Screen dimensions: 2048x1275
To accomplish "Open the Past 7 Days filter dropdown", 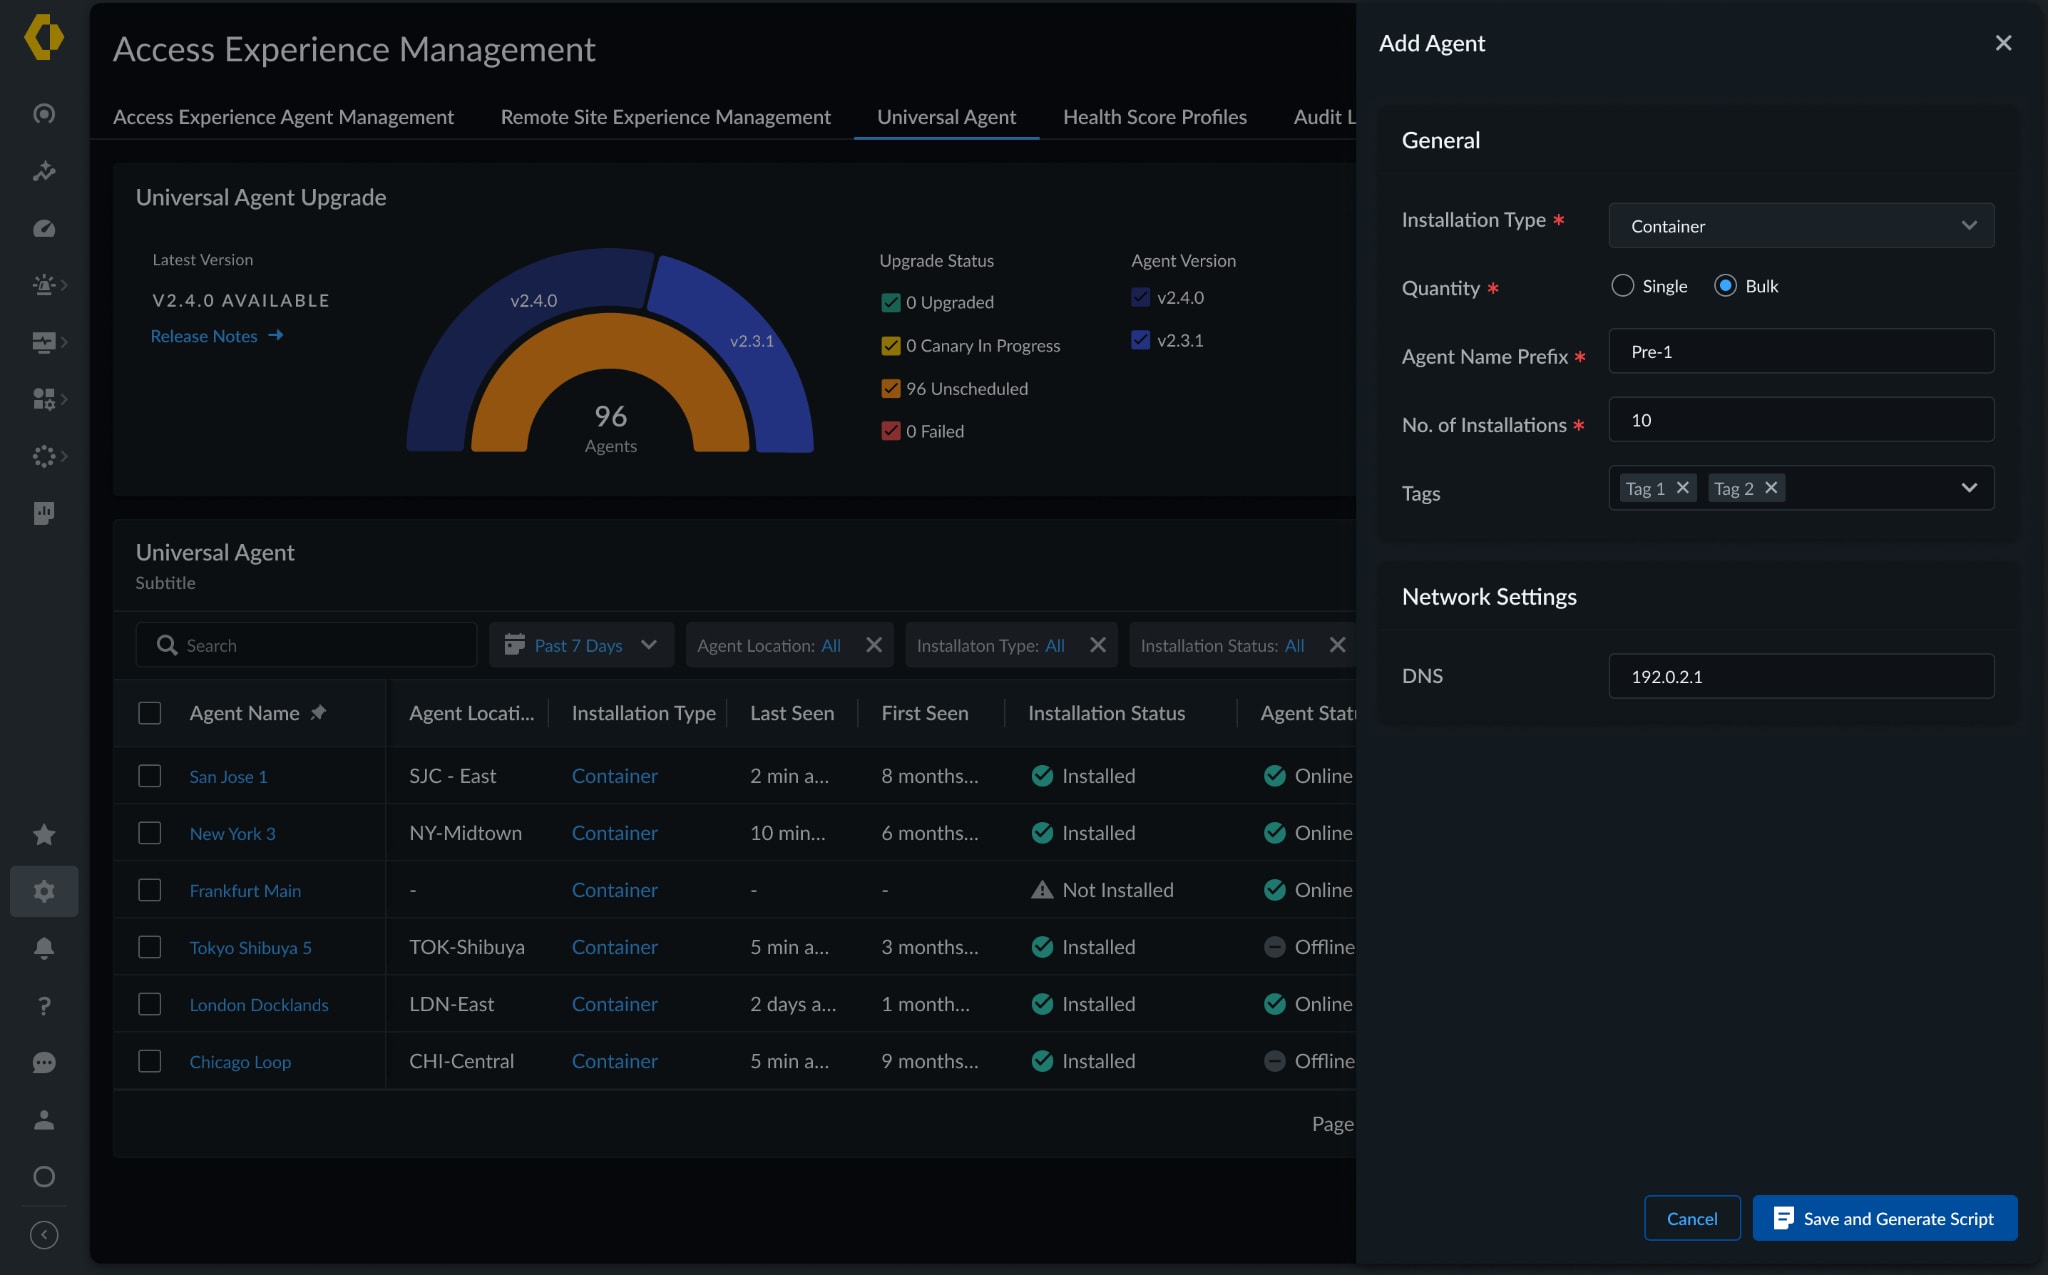I will (580, 645).
